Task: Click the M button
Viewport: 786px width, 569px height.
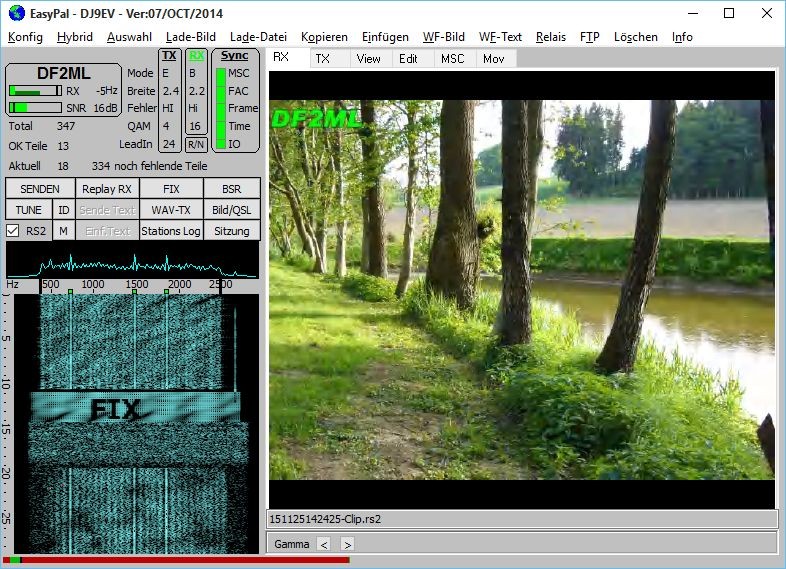Action: [64, 231]
